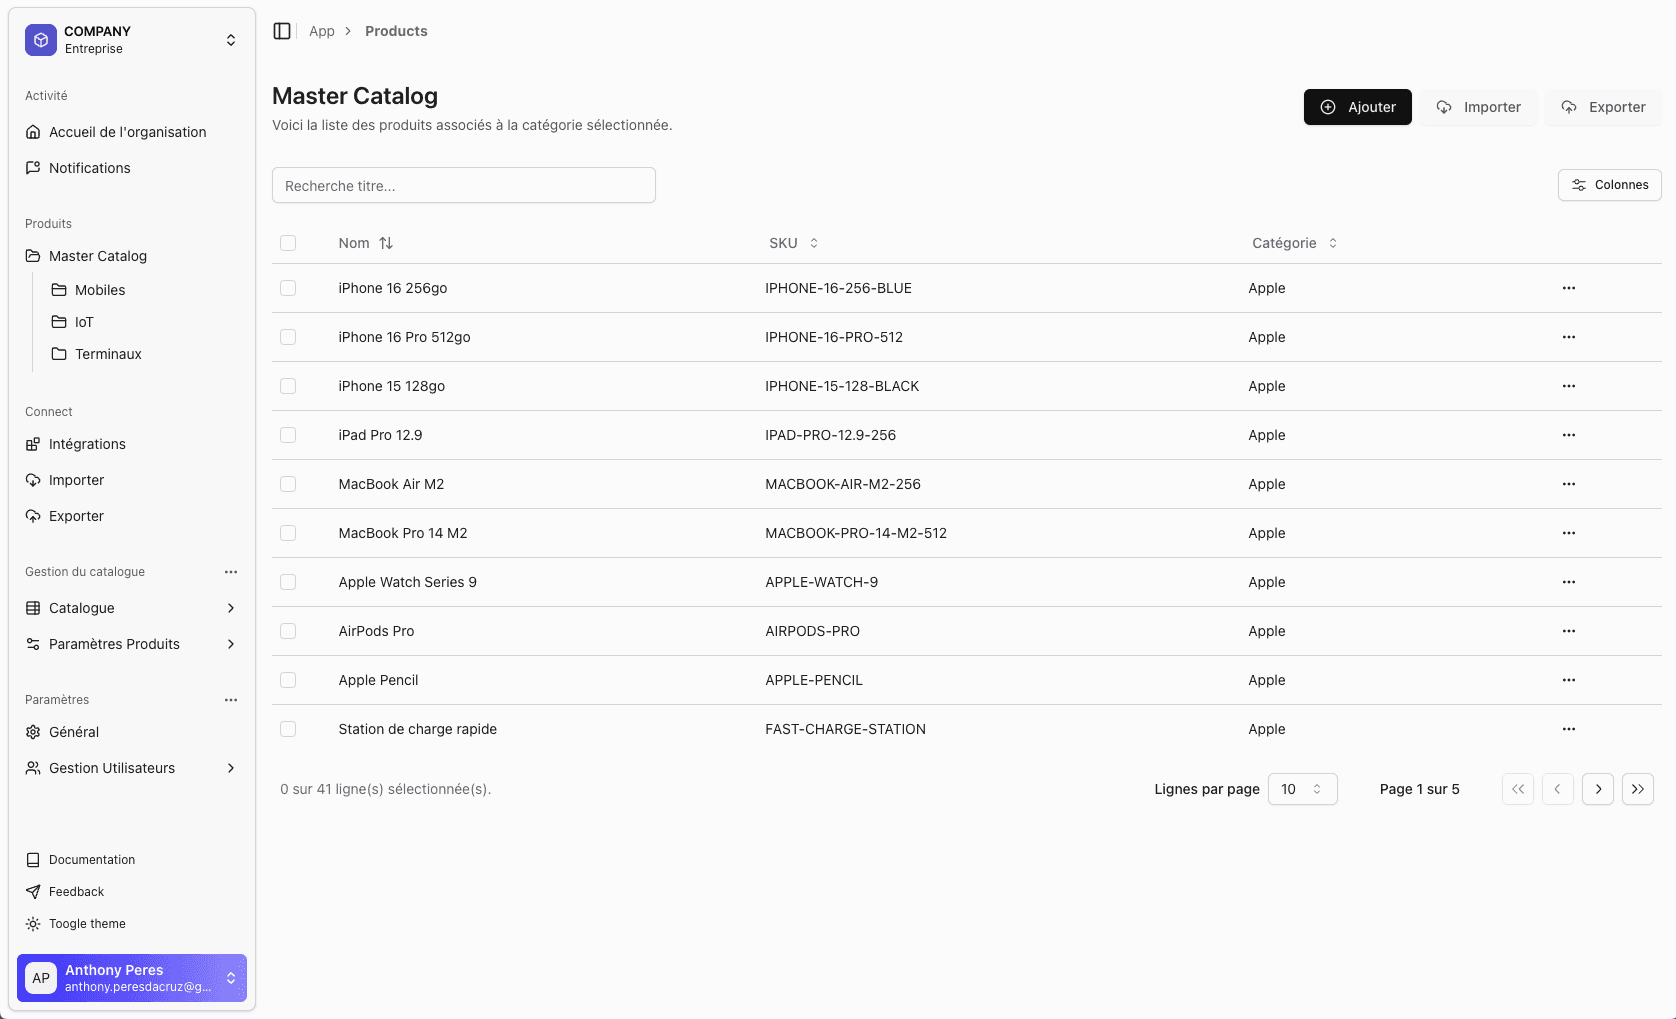Image resolution: width=1676 pixels, height=1019 pixels.
Task: Expand Paramètres Produits submenu
Action: tap(132, 644)
